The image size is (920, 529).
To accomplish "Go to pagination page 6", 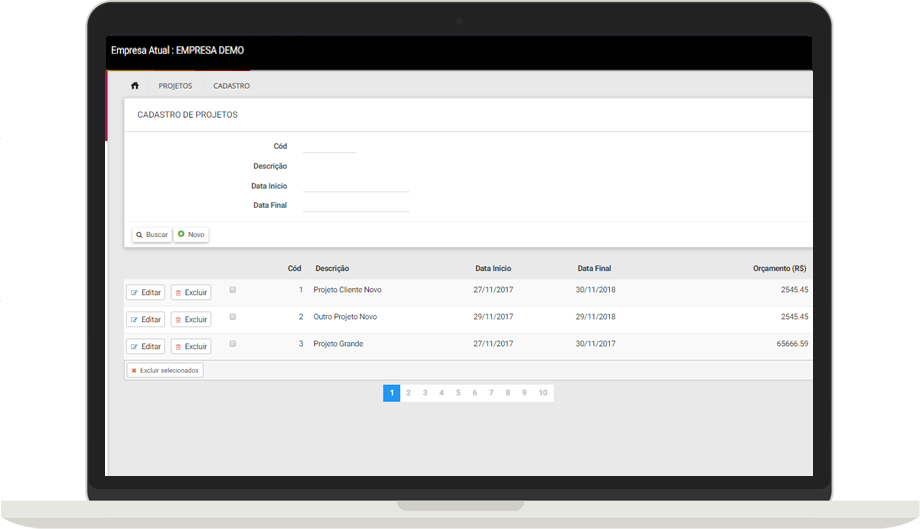I will [475, 393].
